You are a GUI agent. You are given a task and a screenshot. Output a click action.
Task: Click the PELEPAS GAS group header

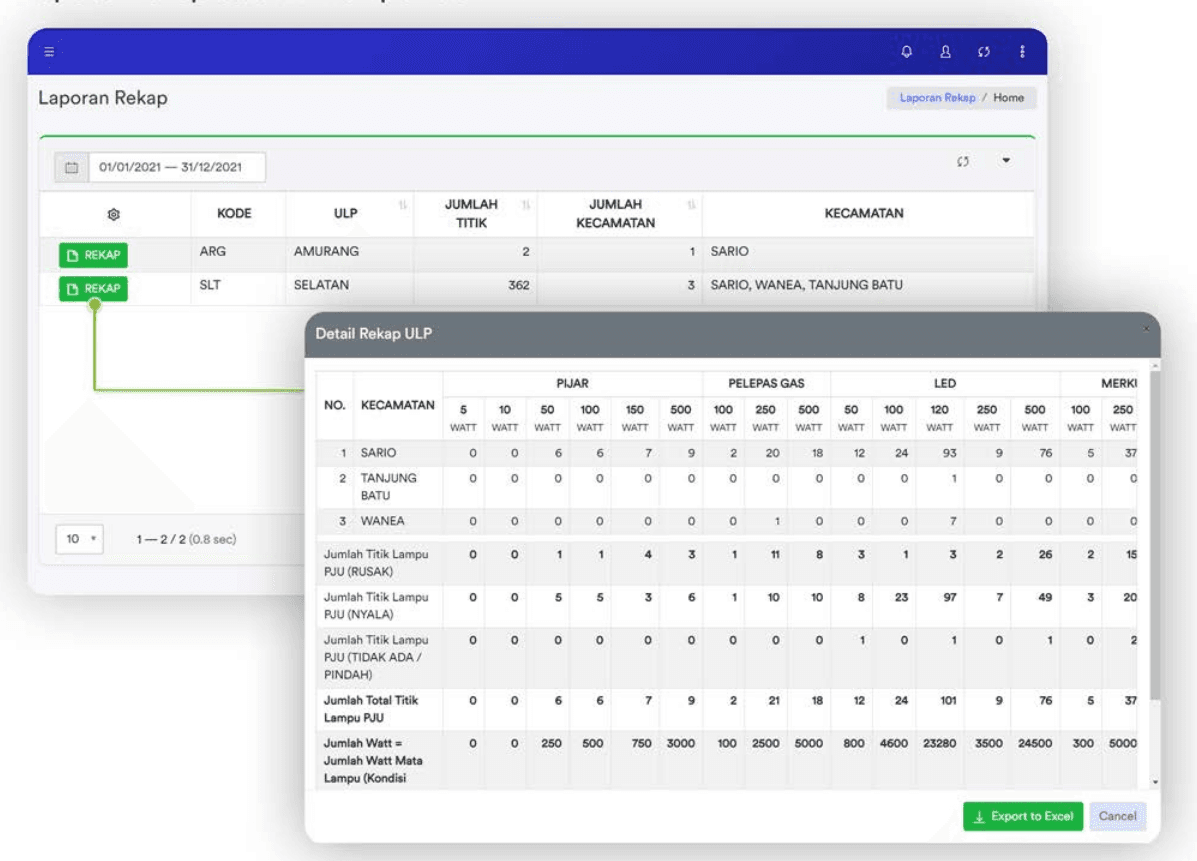click(x=766, y=383)
